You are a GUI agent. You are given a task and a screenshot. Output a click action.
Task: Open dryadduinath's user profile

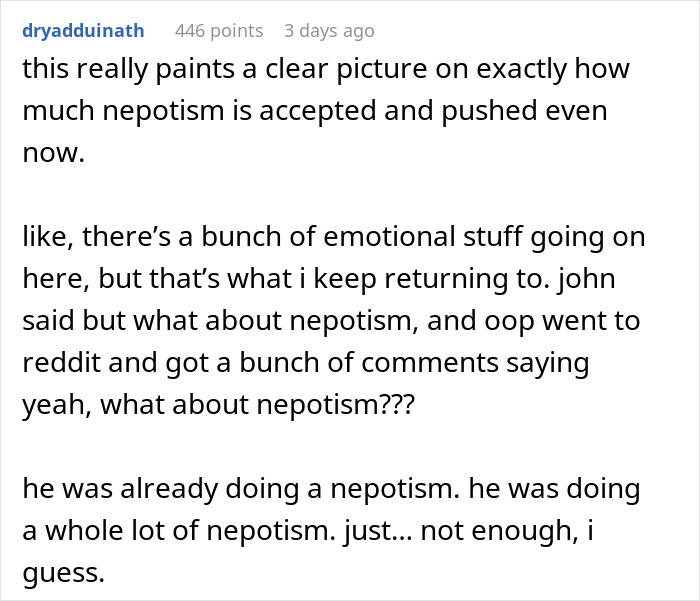pyautogui.click(x=83, y=31)
